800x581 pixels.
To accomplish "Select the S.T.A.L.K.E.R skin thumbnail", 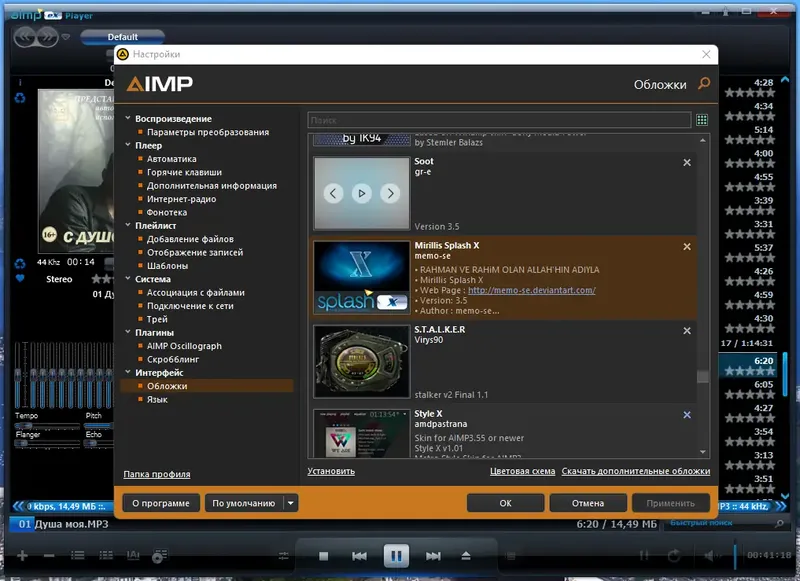I will [362, 362].
